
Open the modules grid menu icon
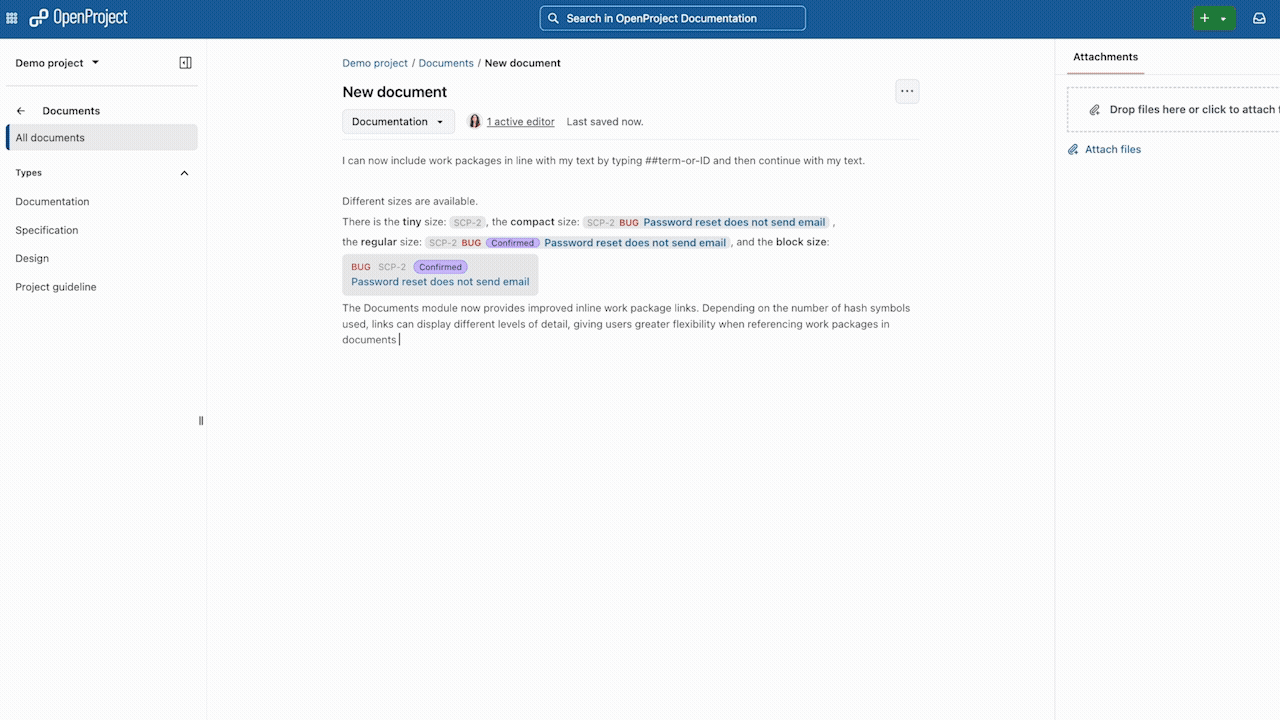12,18
